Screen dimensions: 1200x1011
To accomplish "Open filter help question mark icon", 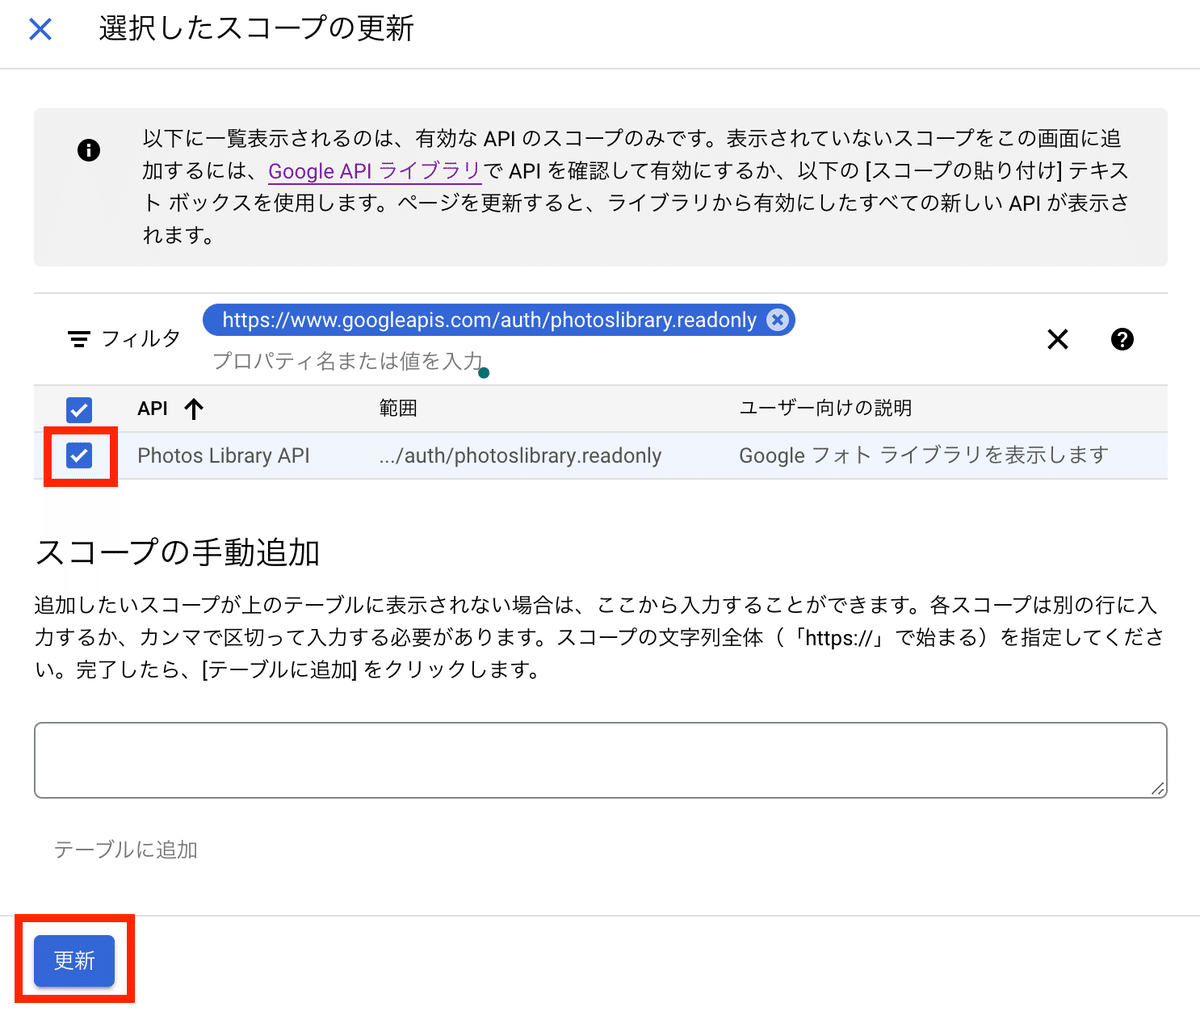I will (x=1122, y=339).
